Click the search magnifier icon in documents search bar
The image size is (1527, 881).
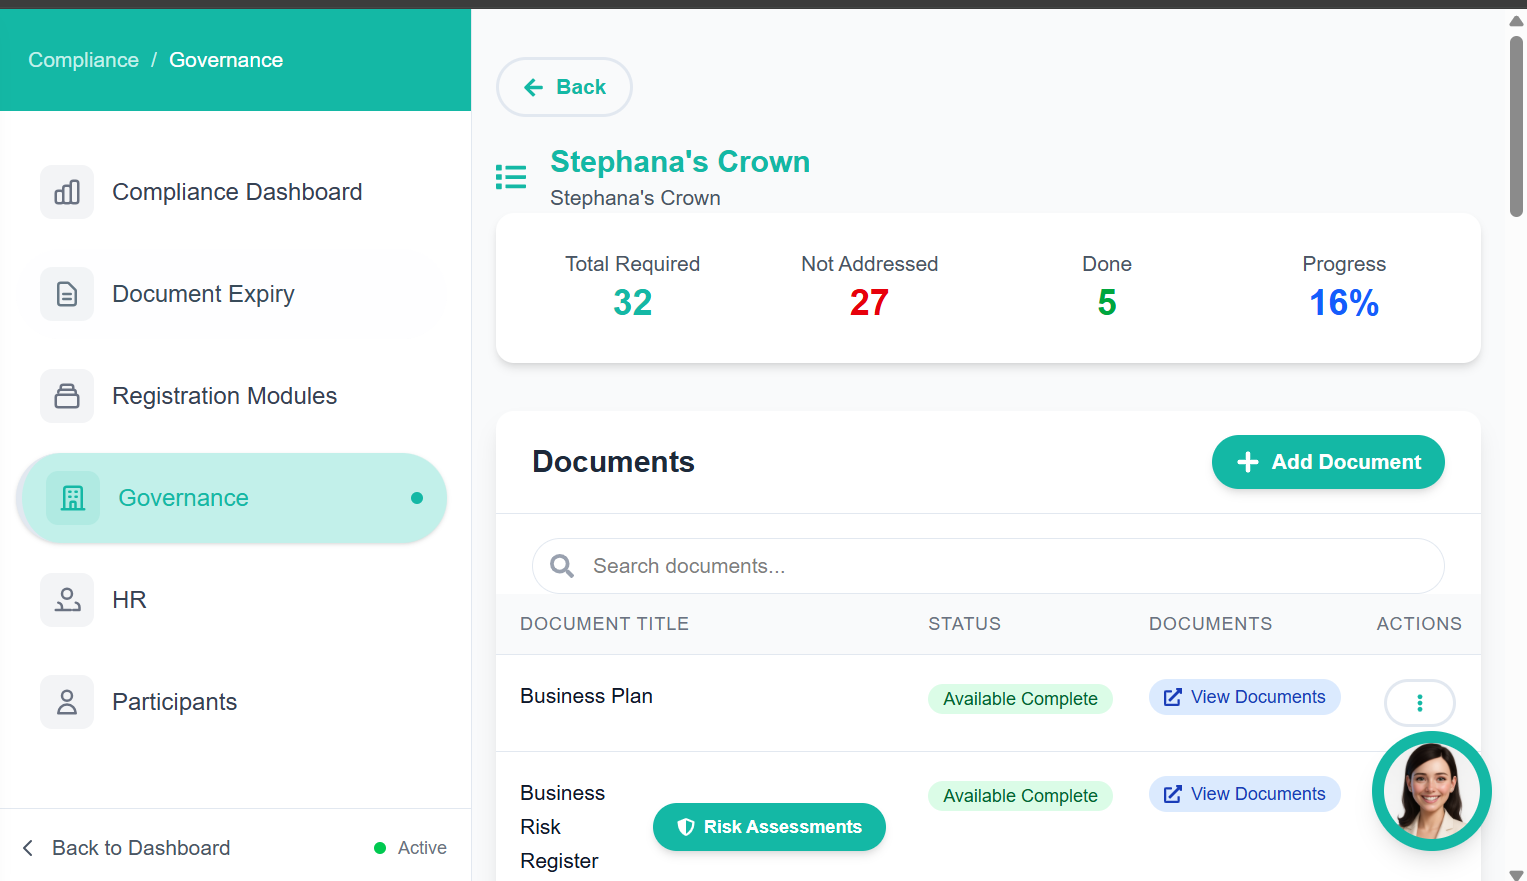click(x=561, y=566)
